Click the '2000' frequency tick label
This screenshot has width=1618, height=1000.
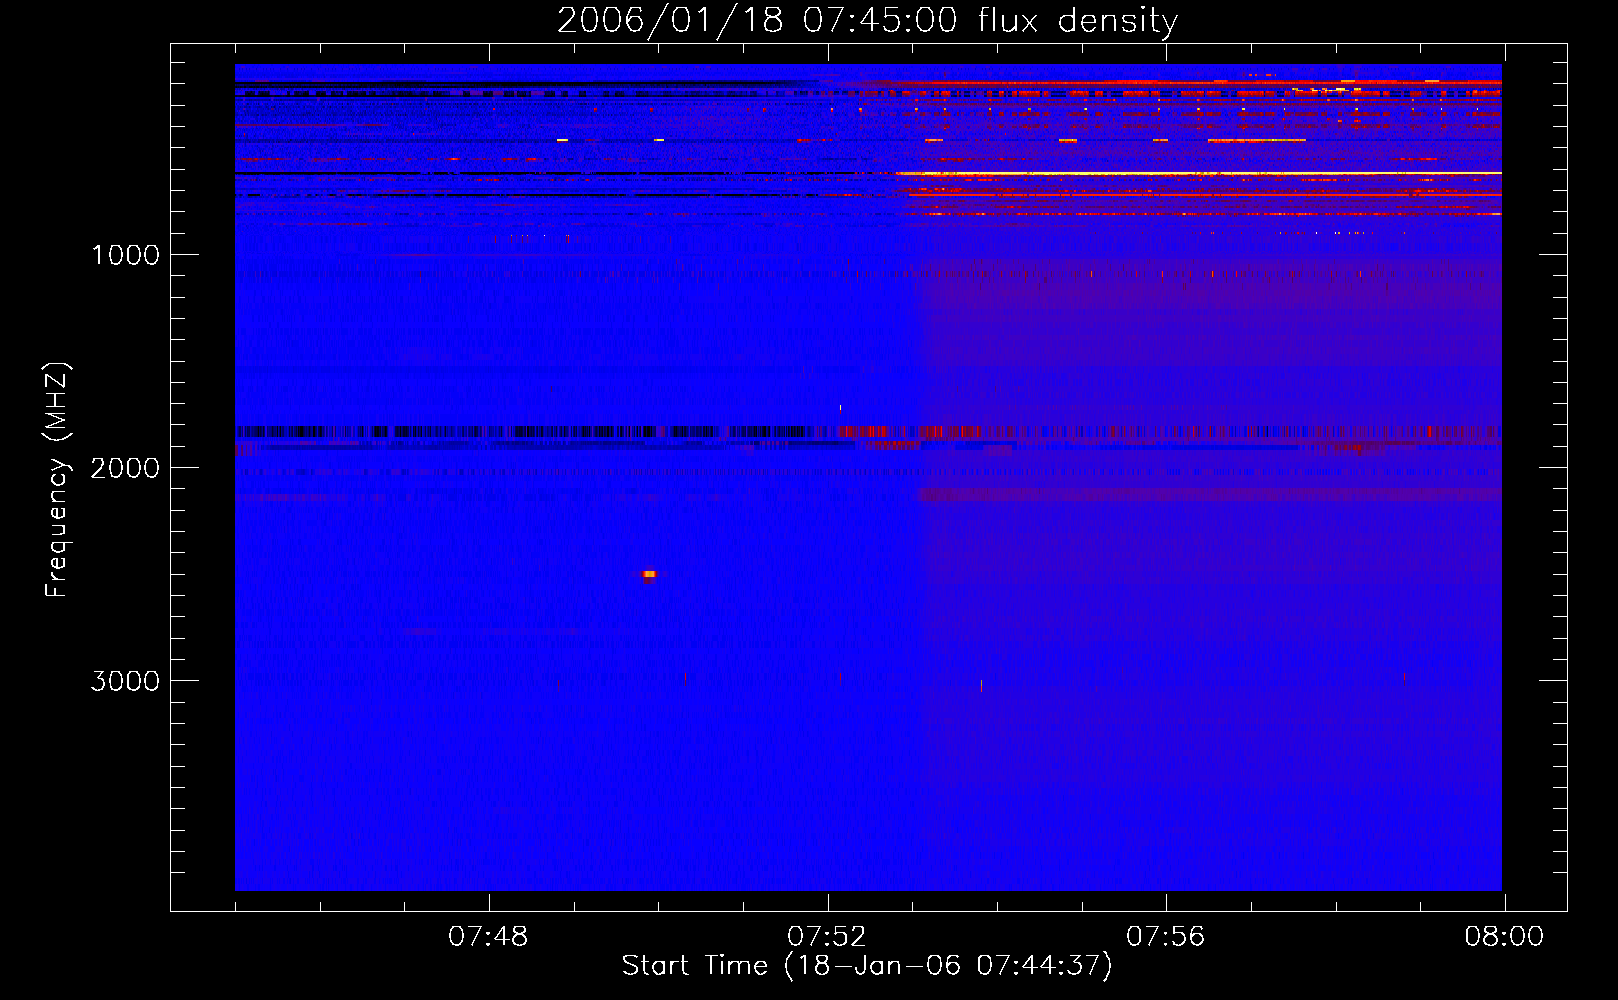pos(125,468)
